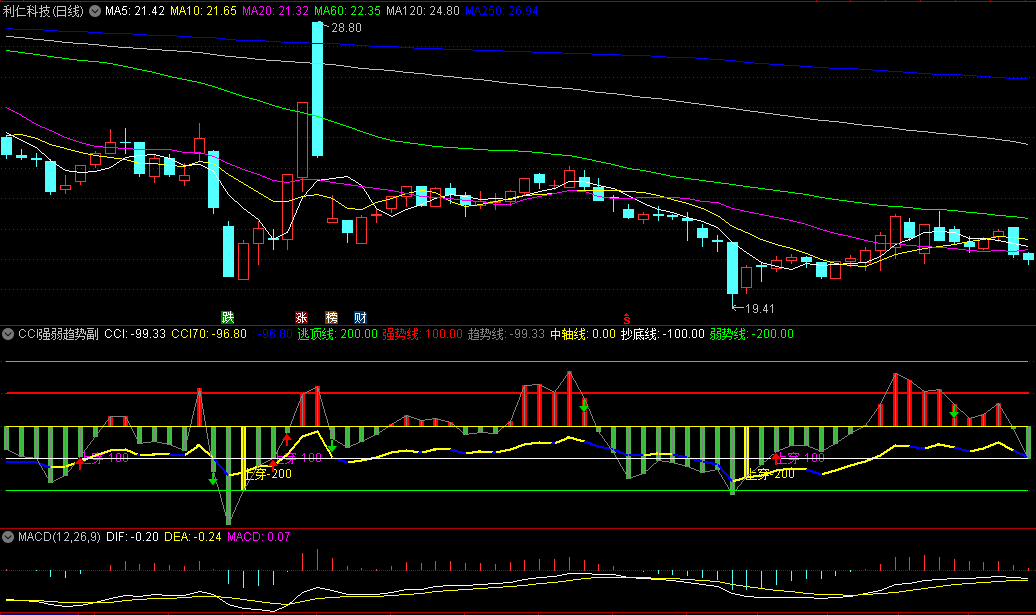Click the DEA: -0.24 value
Screen dimensions: 1036x615
[193, 537]
